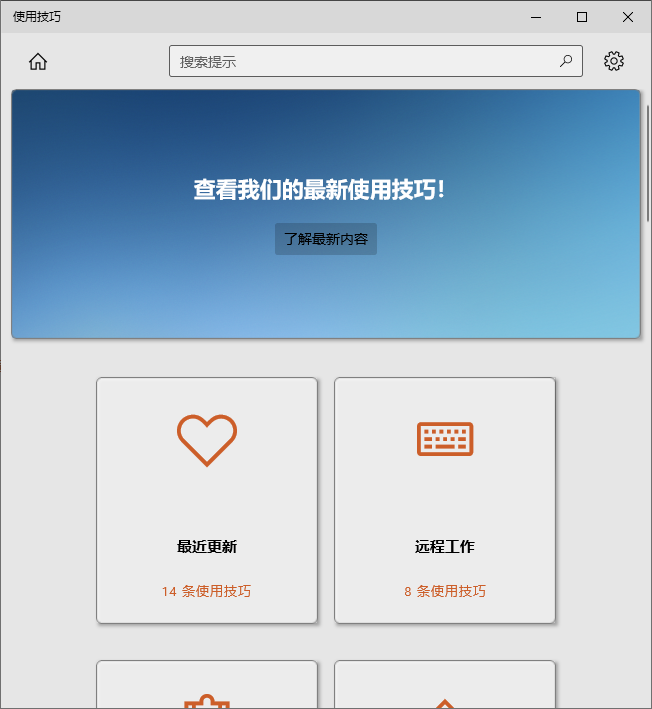Image resolution: width=652 pixels, height=709 pixels.
Task: Click the magnifier search icon
Action: click(x=566, y=61)
